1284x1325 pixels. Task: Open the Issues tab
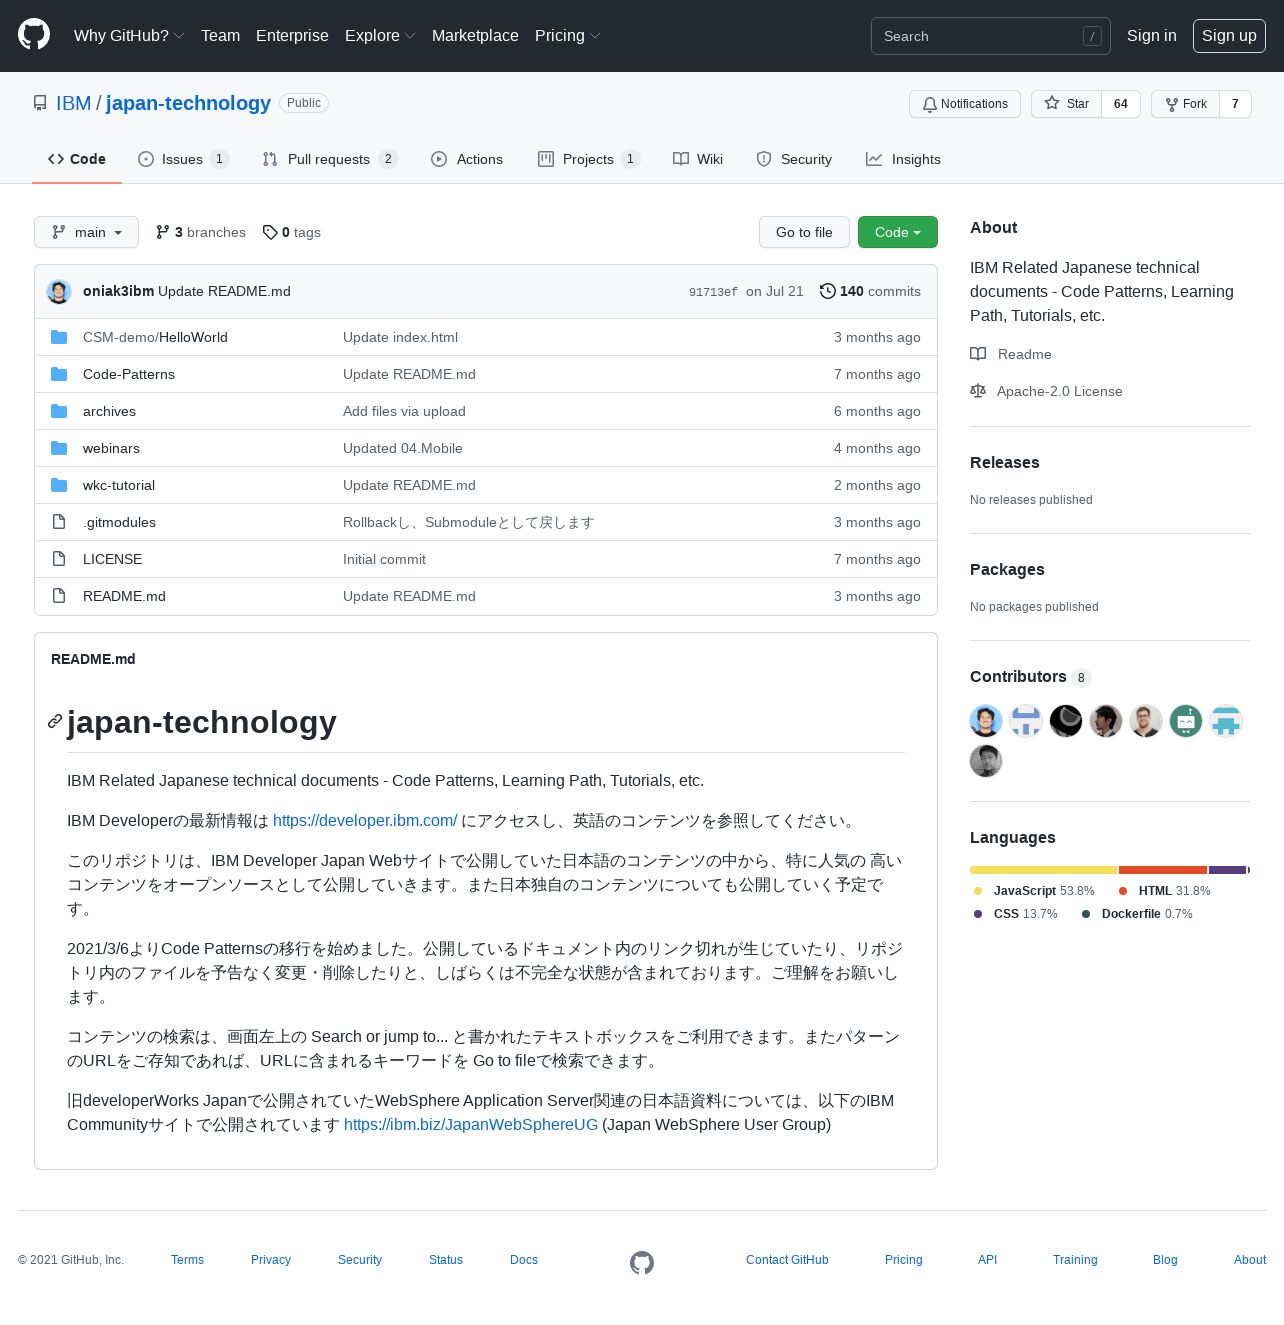point(184,159)
